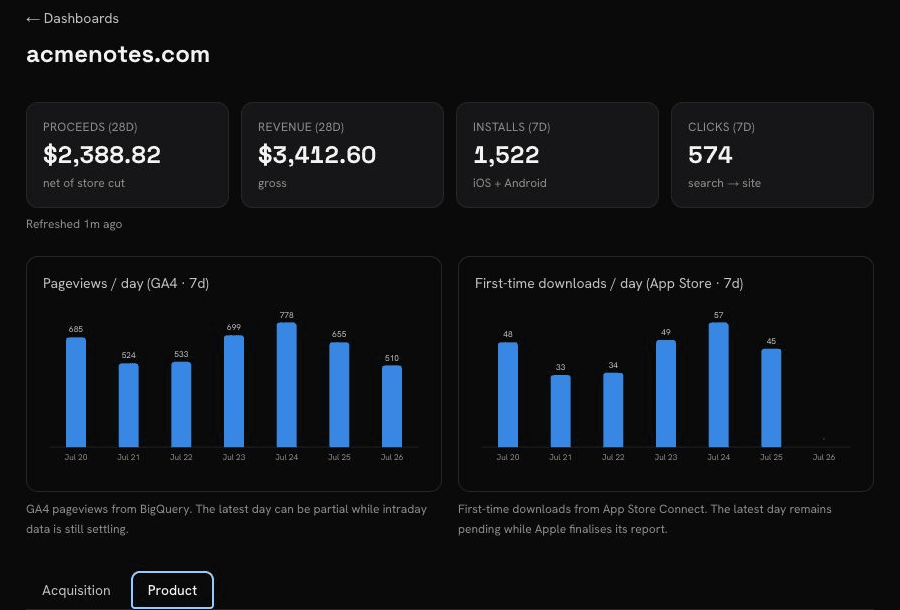The height and width of the screenshot is (610, 900).
Task: Click the PROCEEDS (28D) label
Action: [90, 127]
